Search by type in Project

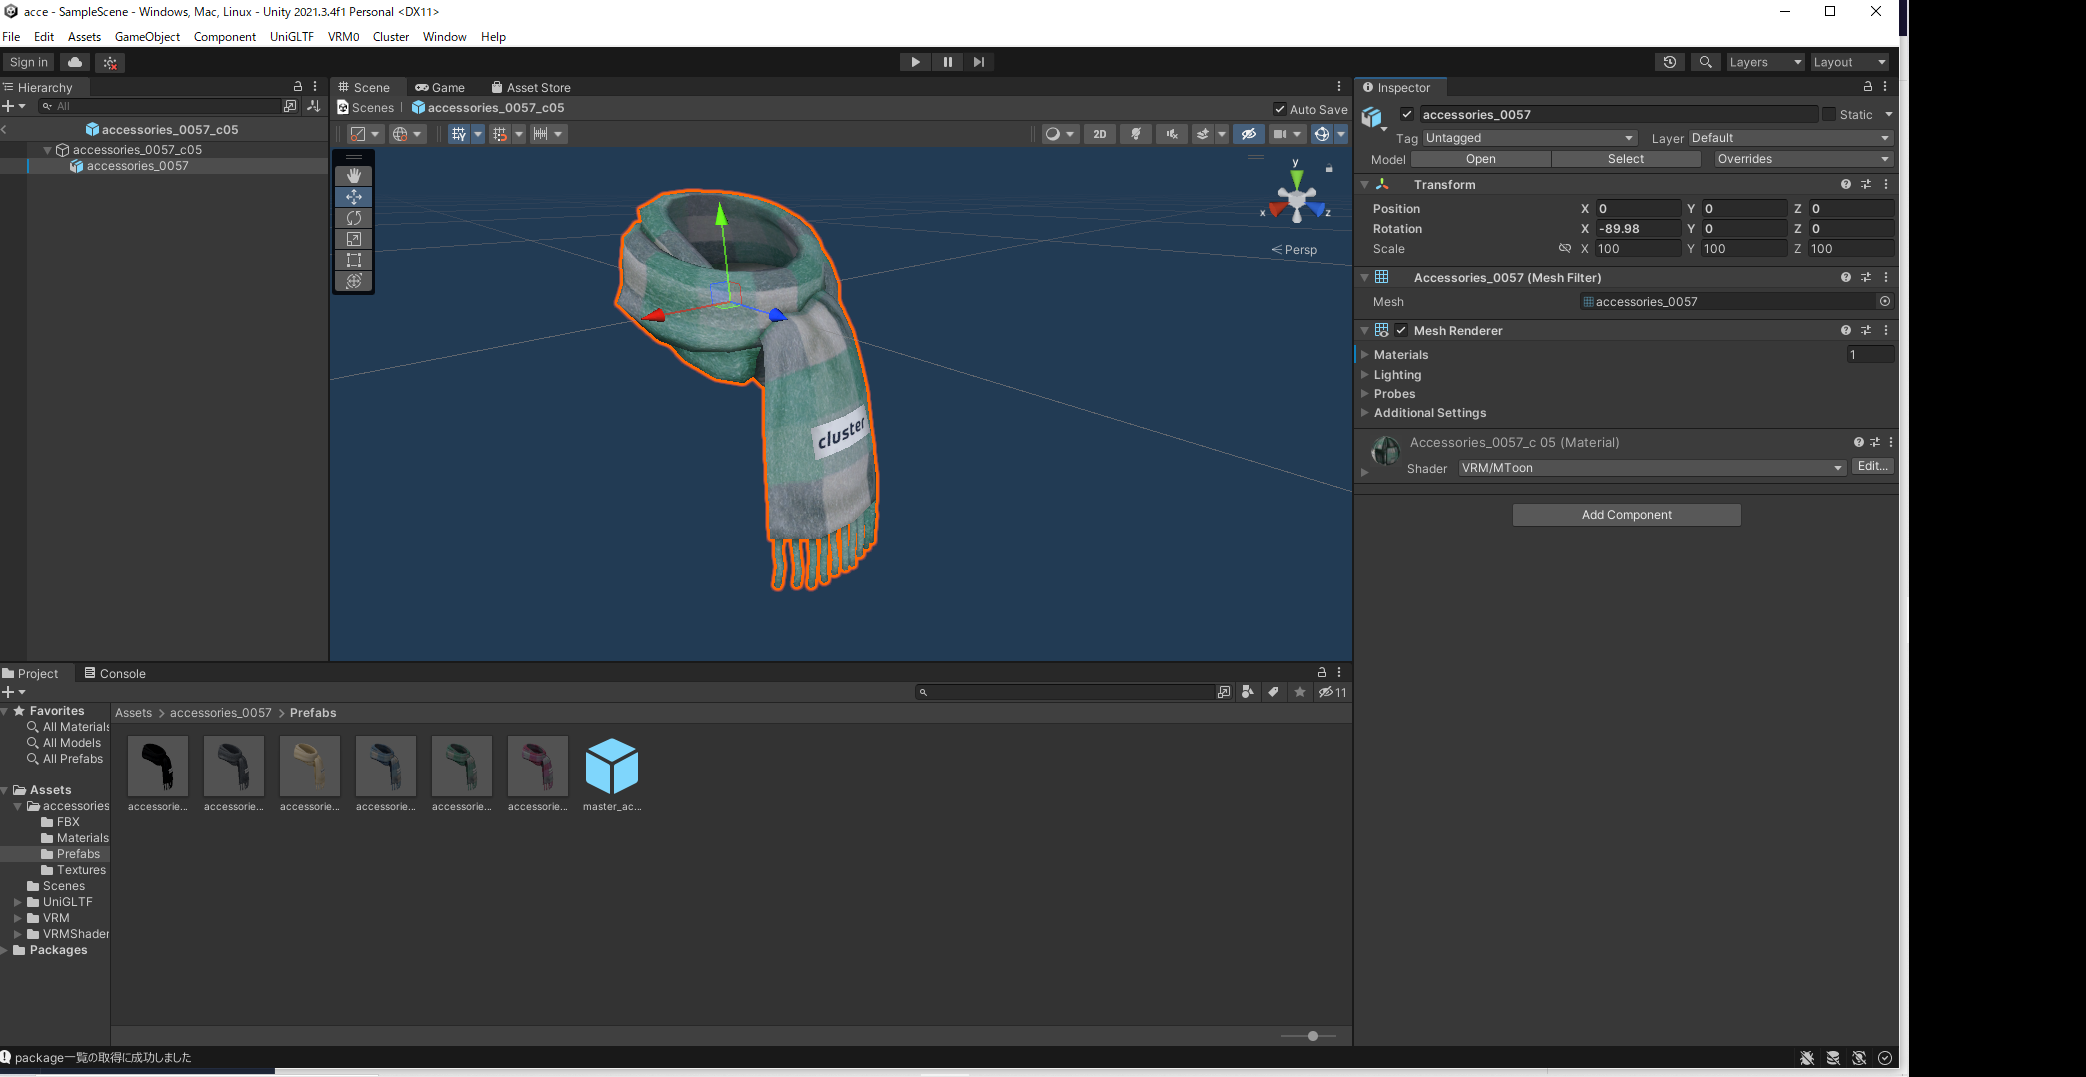pyautogui.click(x=1248, y=692)
